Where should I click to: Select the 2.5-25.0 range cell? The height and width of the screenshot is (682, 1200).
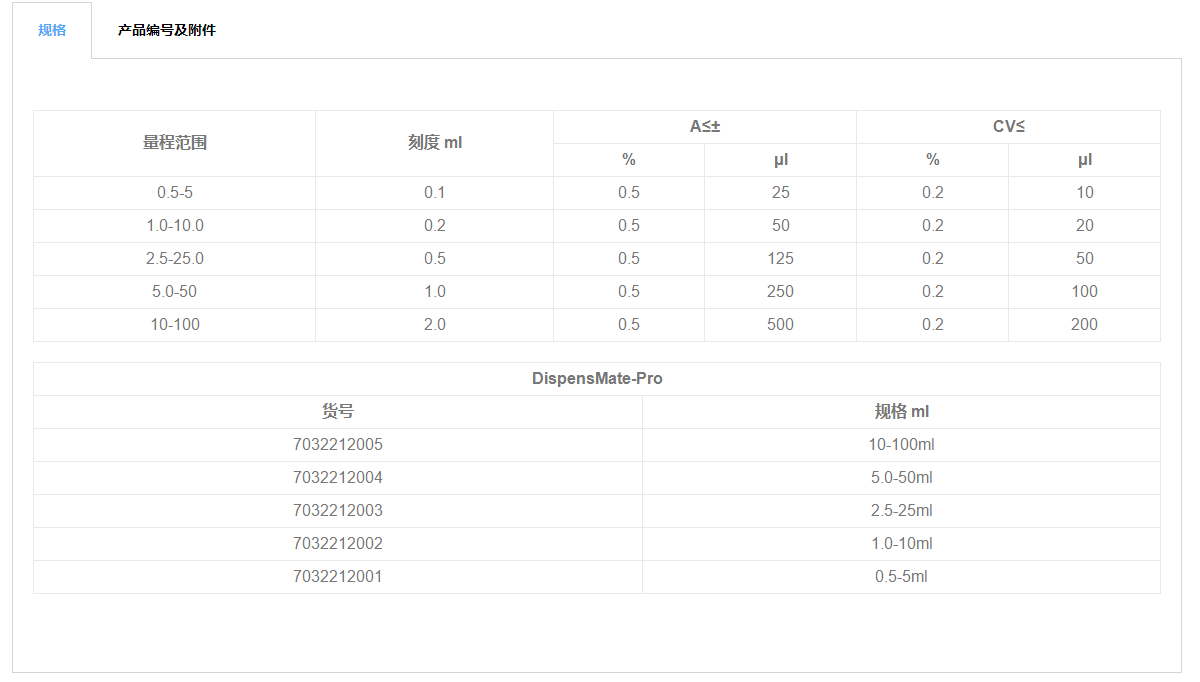[175, 258]
